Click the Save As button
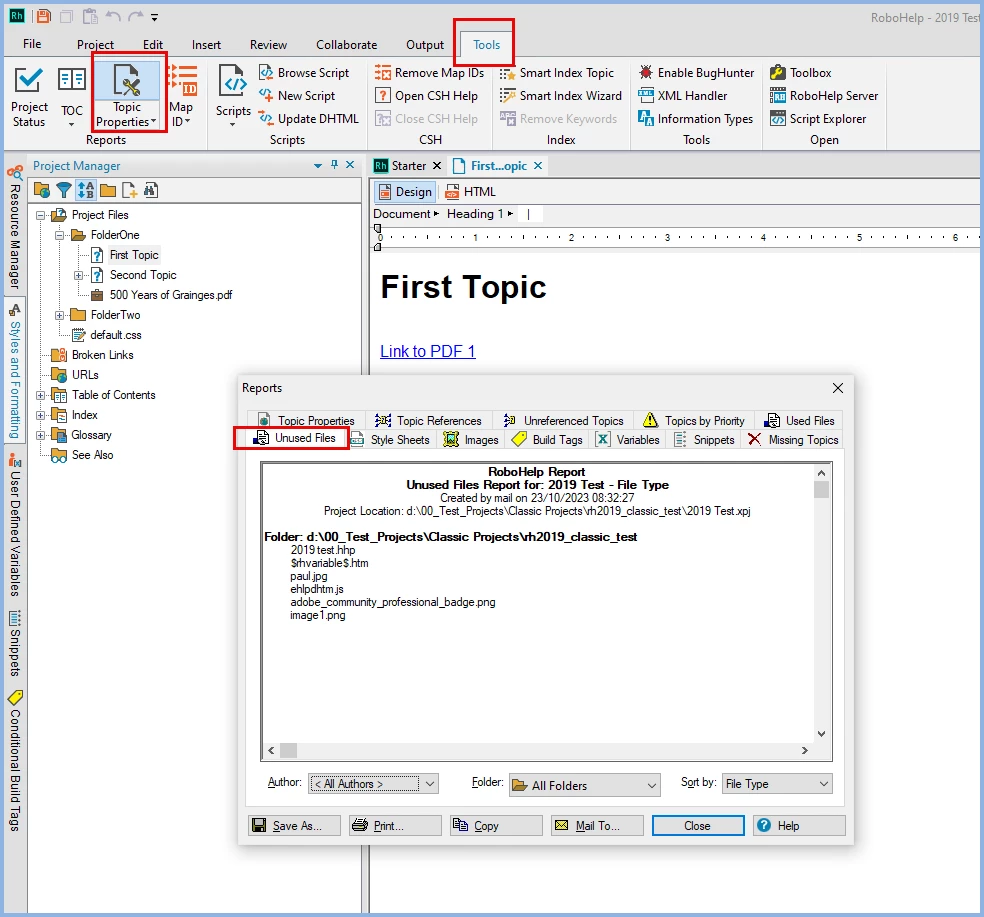This screenshot has height=917, width=984. coord(294,826)
